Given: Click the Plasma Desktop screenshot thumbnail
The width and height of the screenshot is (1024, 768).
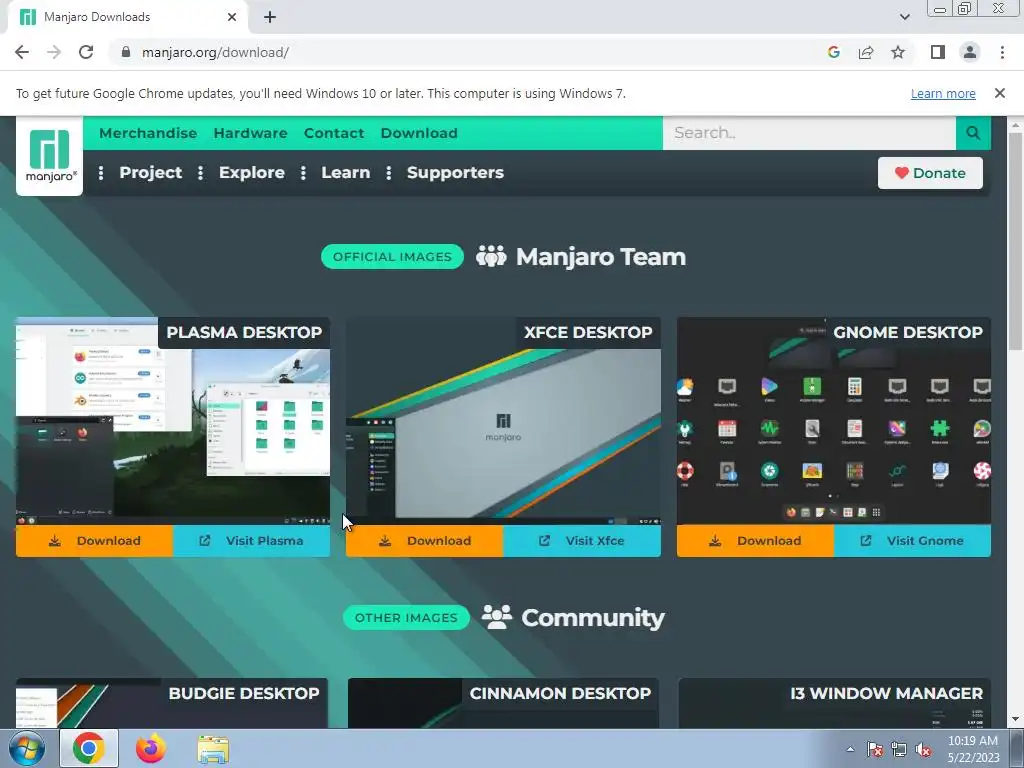Looking at the screenshot, I should pyautogui.click(x=173, y=421).
